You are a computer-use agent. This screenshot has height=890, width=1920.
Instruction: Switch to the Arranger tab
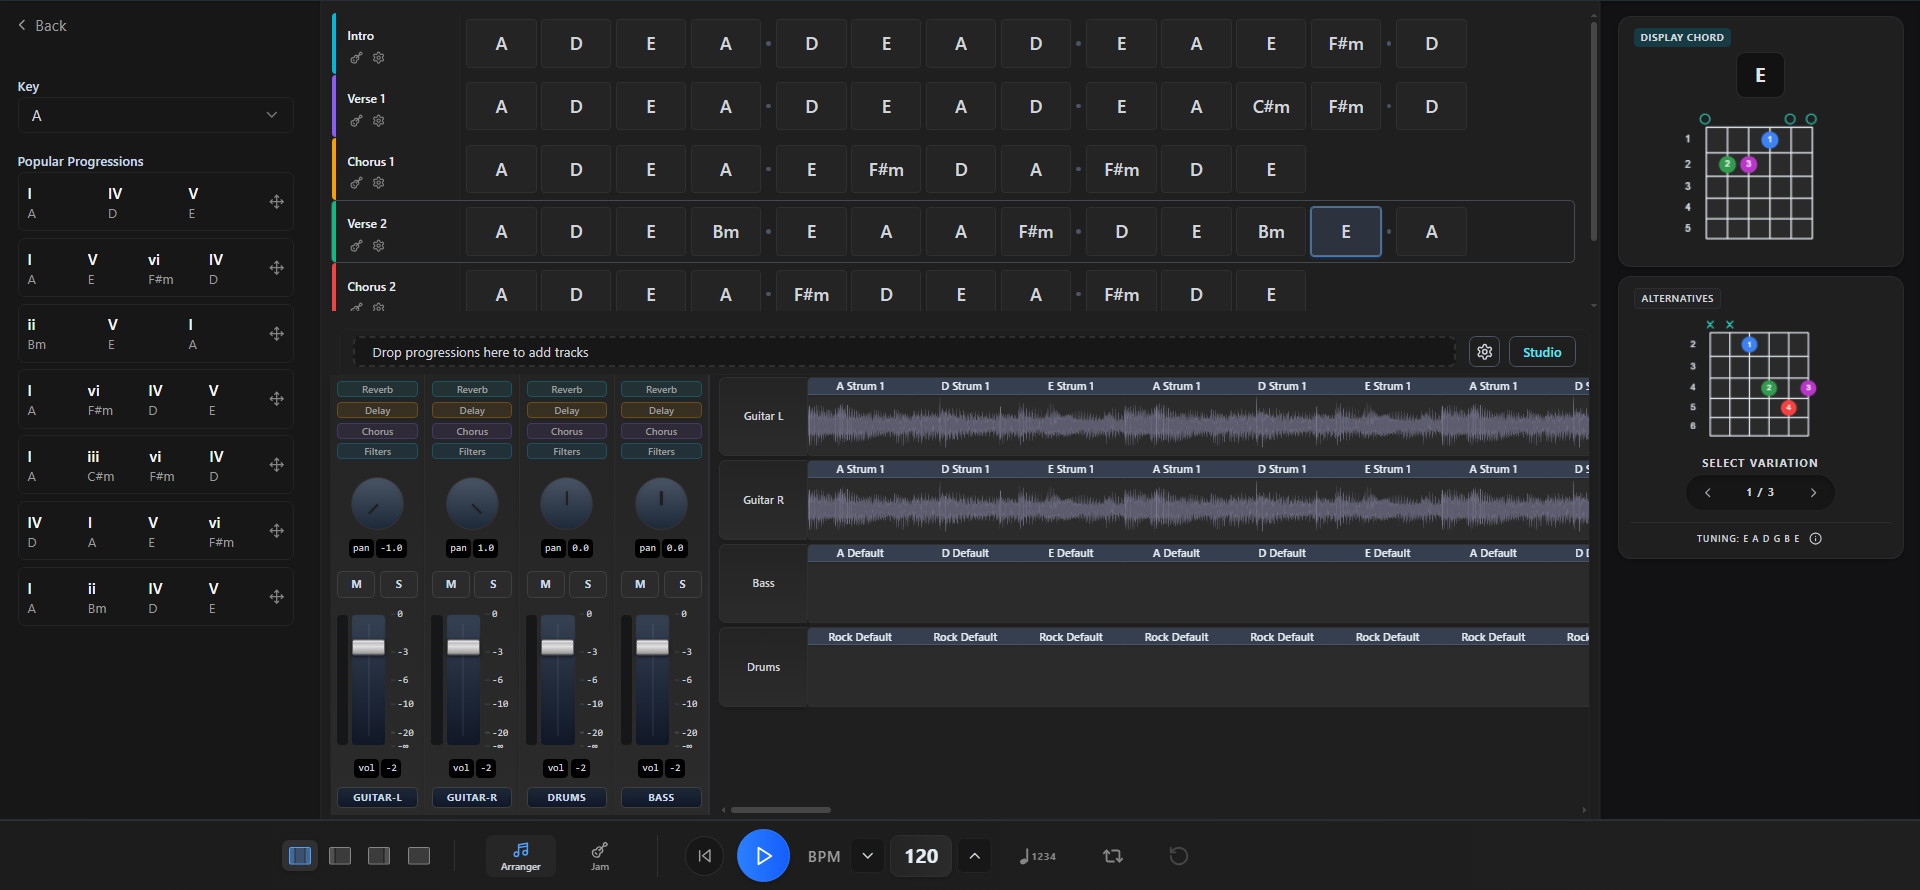tap(521, 856)
